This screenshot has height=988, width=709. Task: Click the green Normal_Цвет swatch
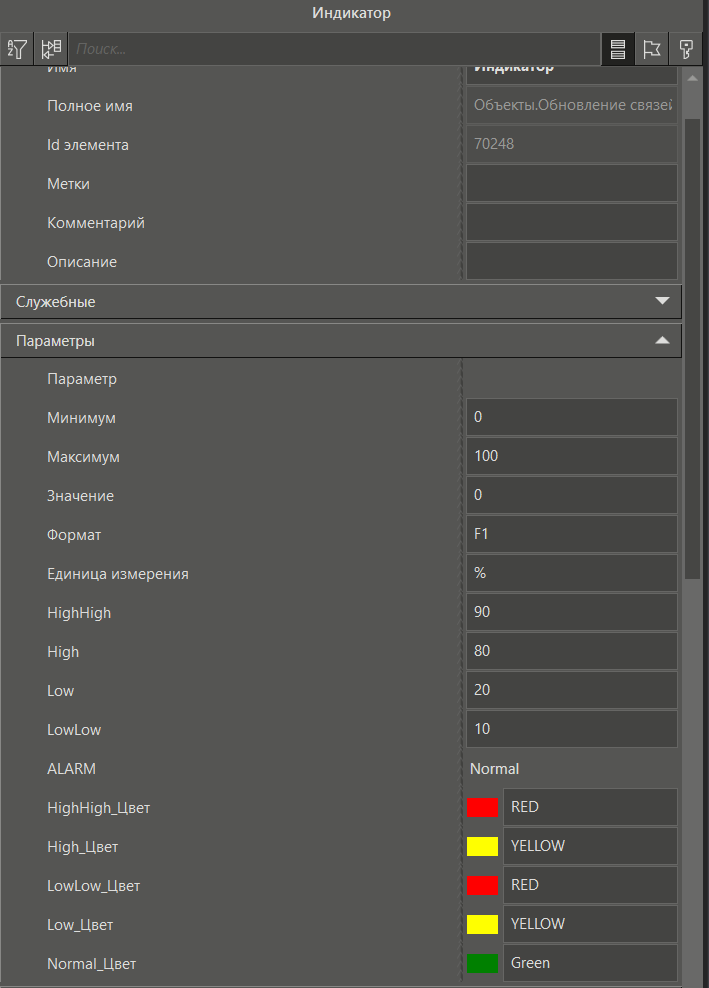coord(482,962)
